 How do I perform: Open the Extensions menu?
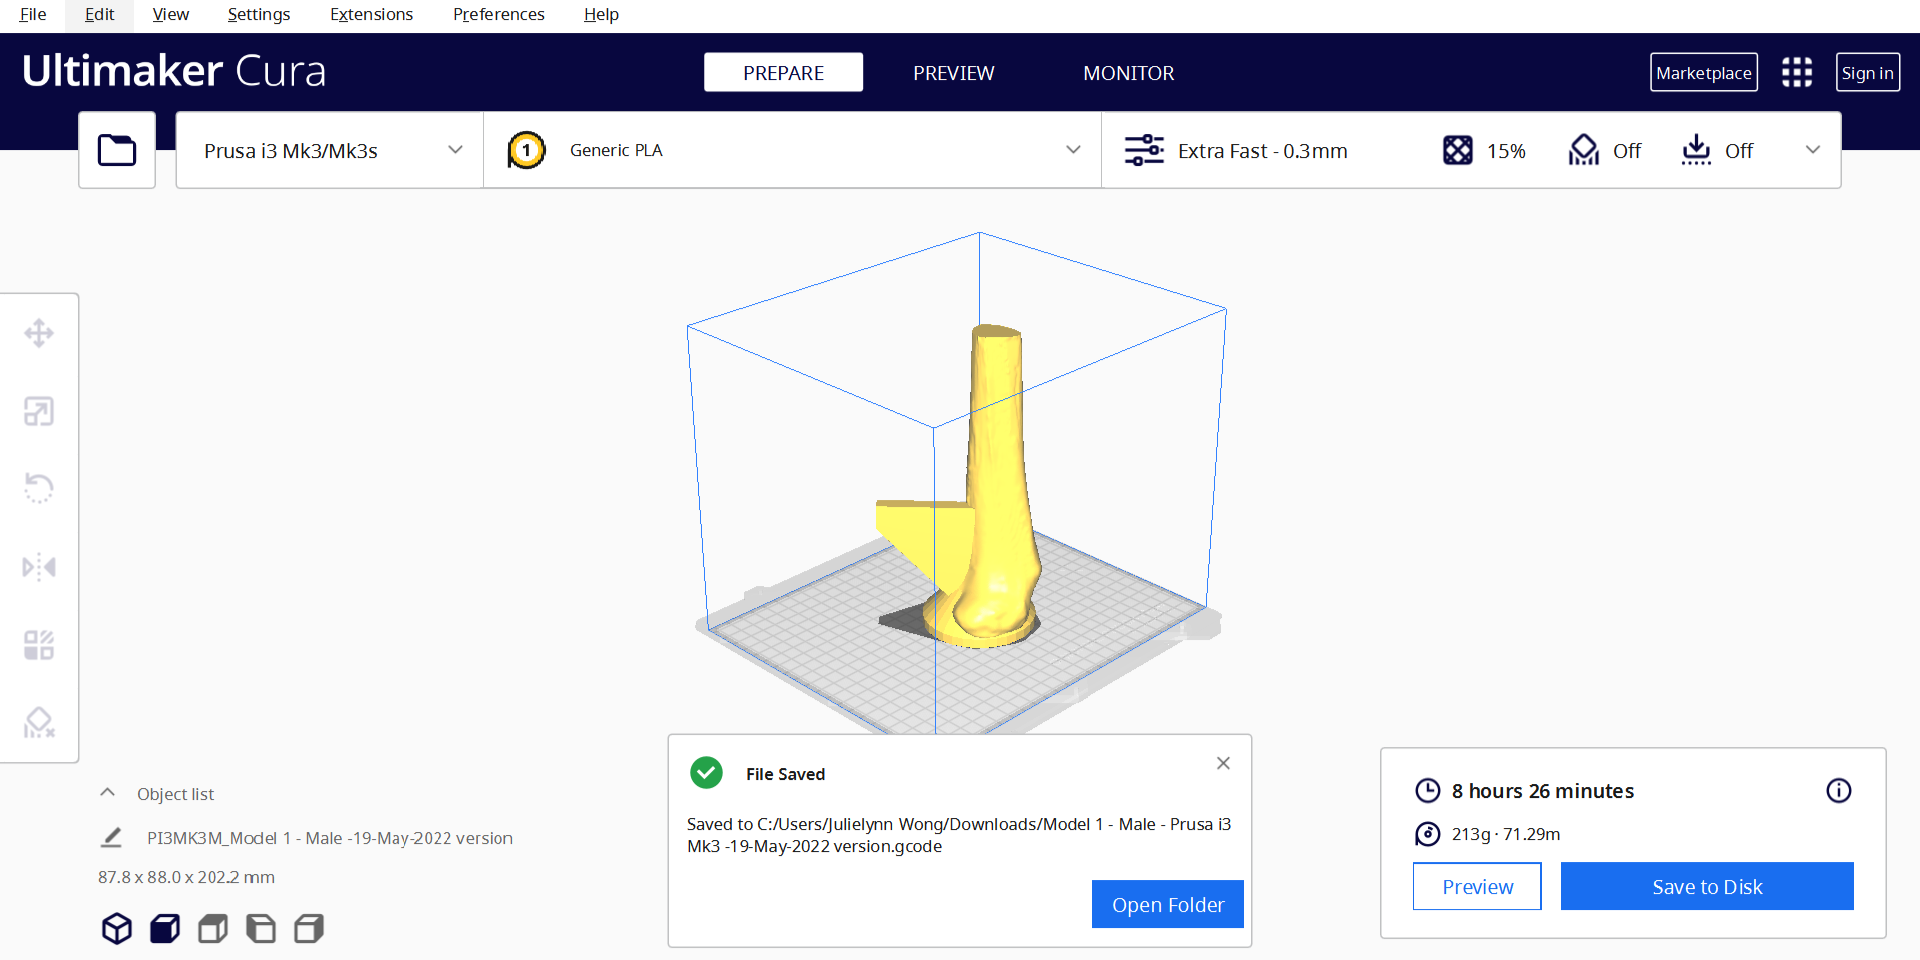(371, 15)
